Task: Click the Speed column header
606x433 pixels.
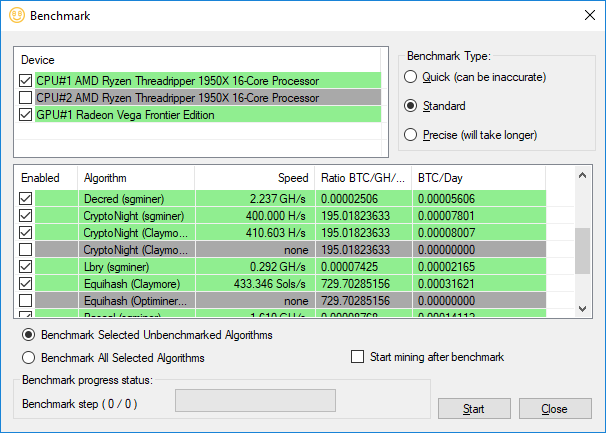Action: pyautogui.click(x=255, y=178)
